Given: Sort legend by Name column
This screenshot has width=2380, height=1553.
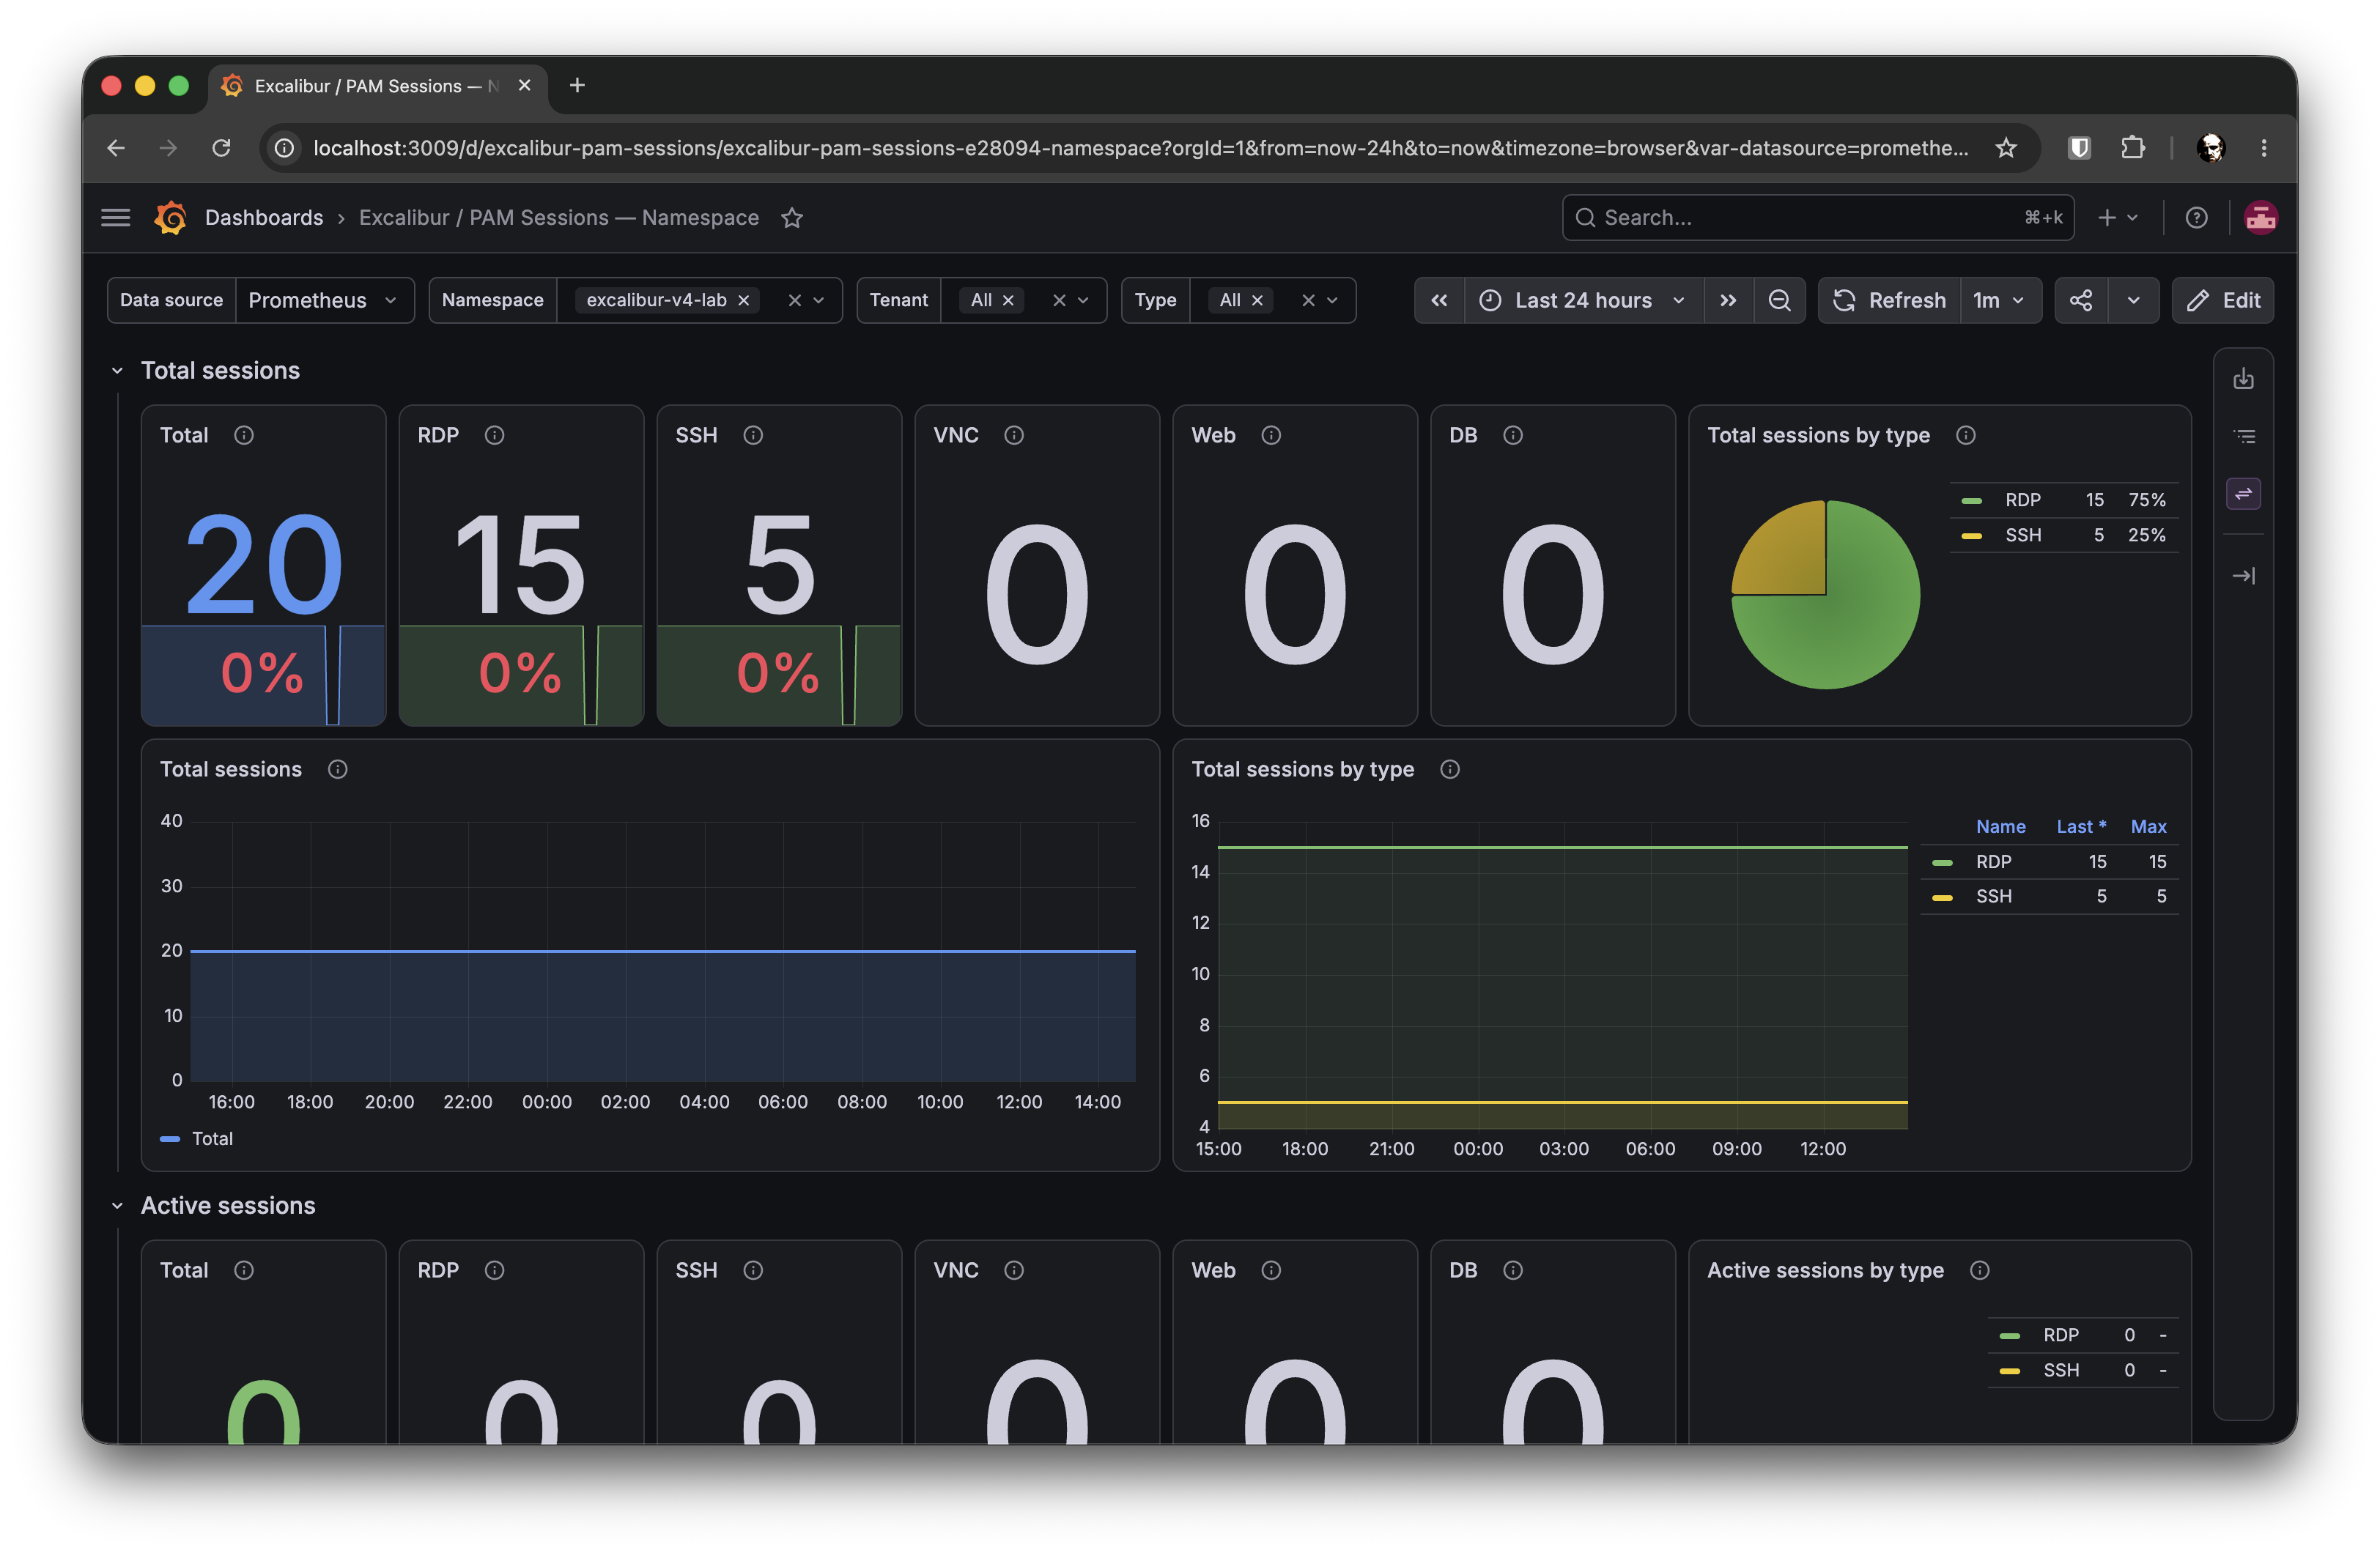Looking at the screenshot, I should point(2000,827).
